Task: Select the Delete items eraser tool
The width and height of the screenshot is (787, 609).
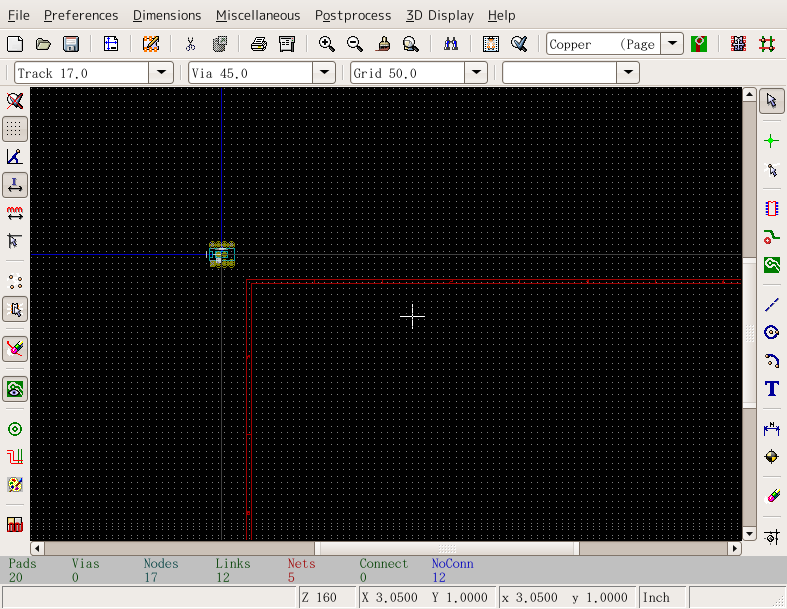Action: [x=771, y=497]
